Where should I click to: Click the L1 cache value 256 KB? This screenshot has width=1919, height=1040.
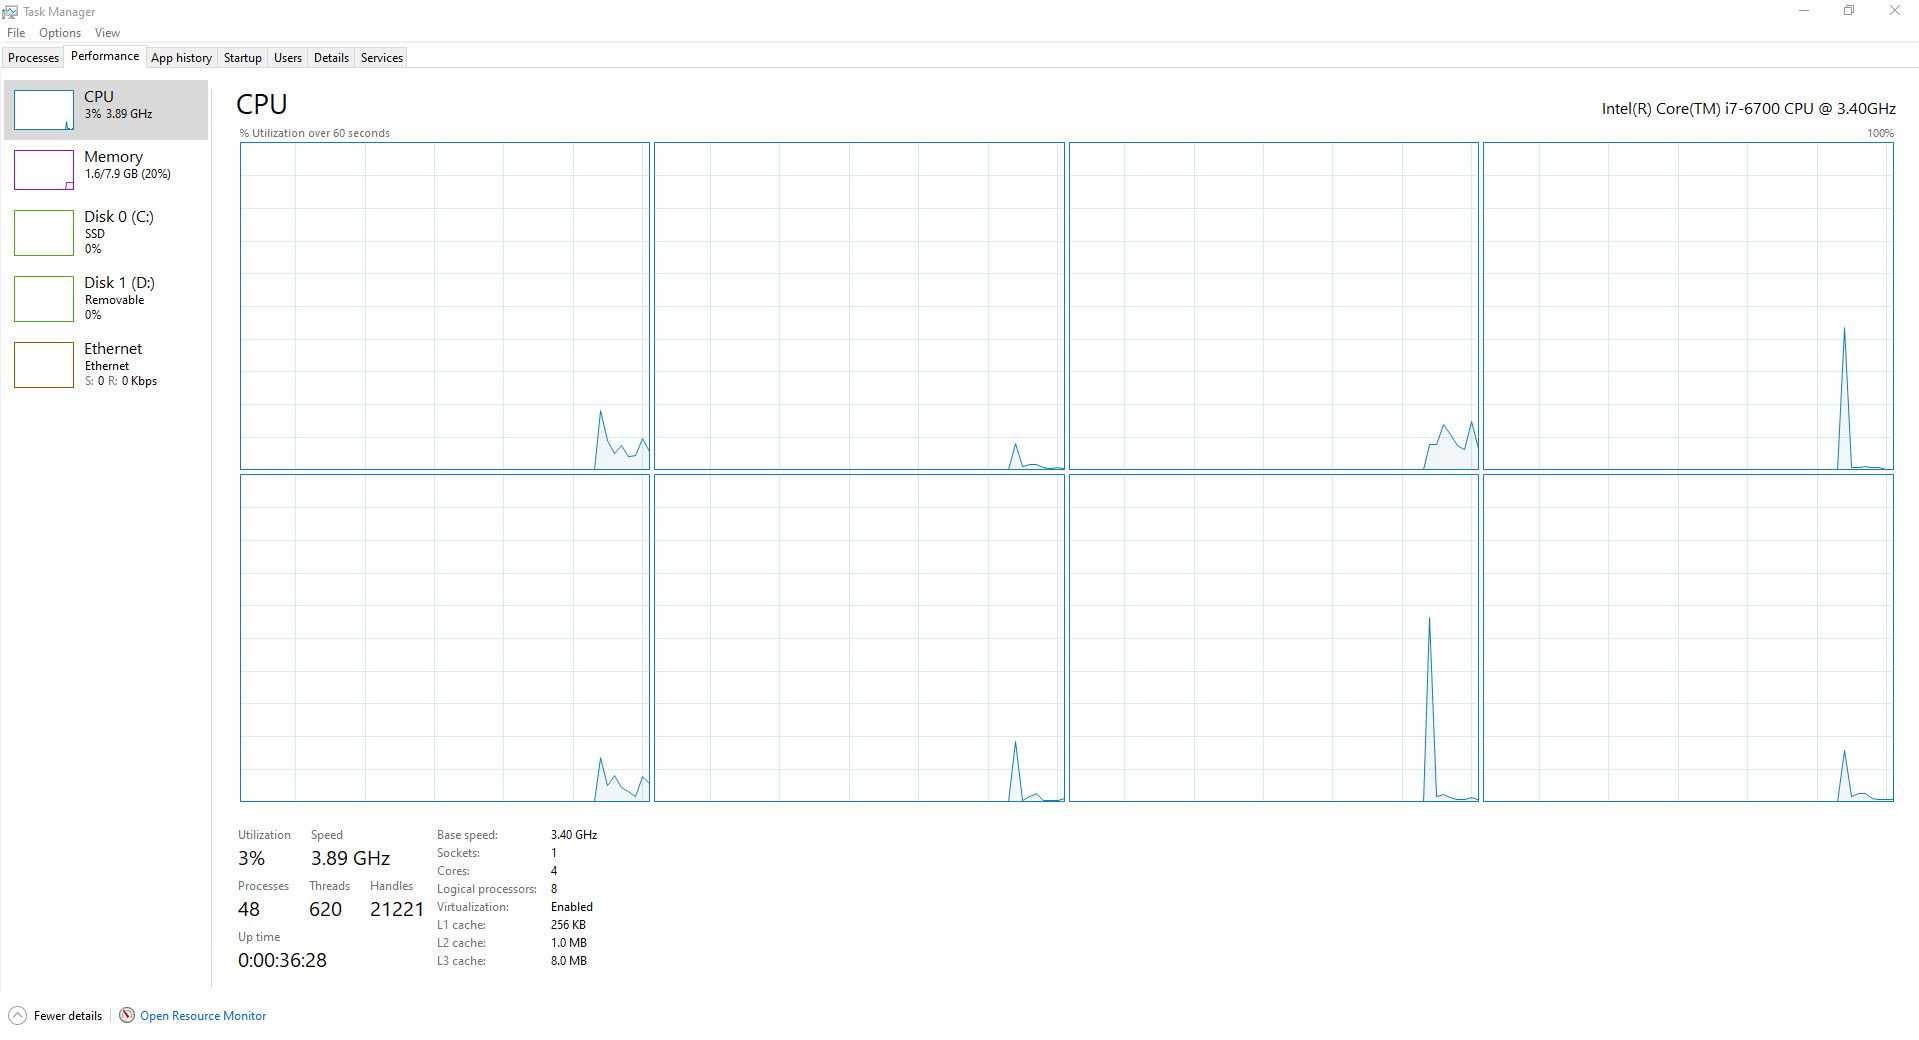pos(568,925)
